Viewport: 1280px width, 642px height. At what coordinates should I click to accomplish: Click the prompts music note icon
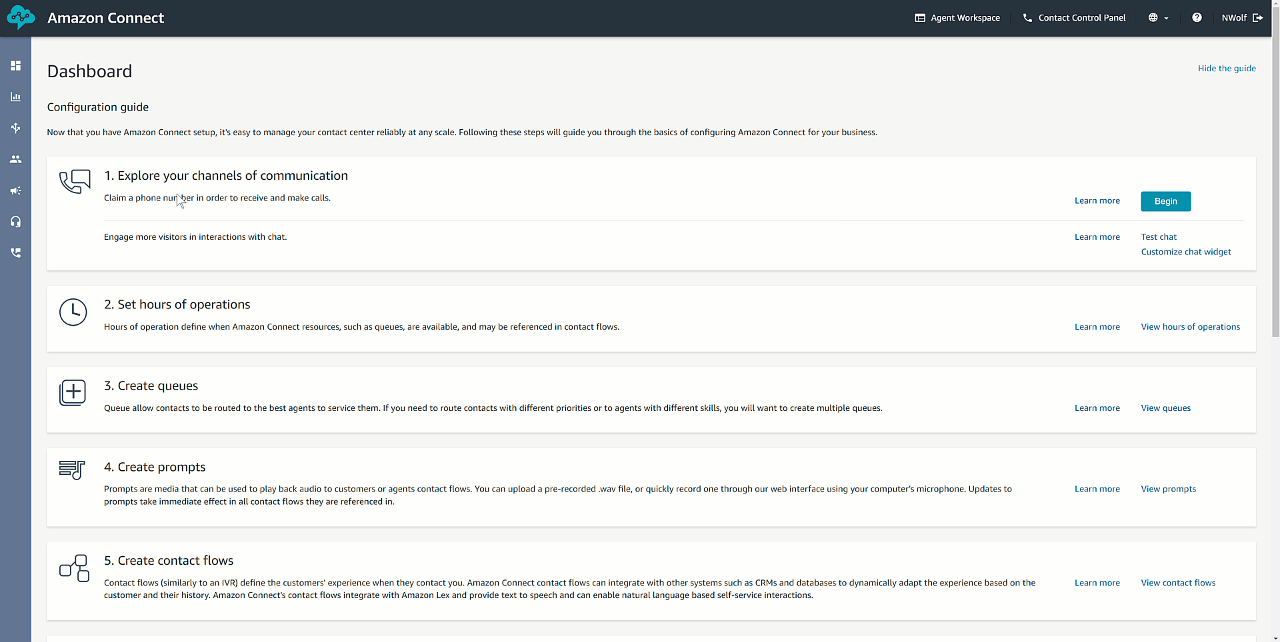click(x=72, y=470)
